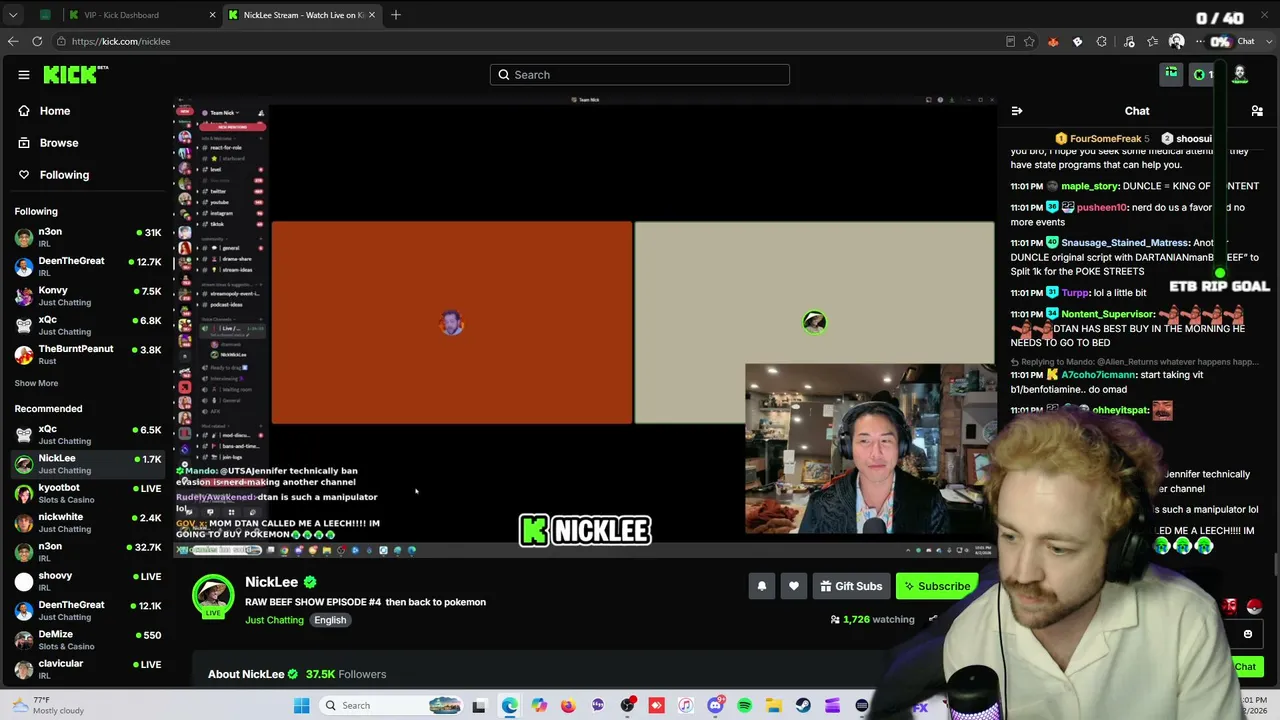1280x720 pixels.
Task: Click the weather widget in the taskbar
Action: [46, 706]
